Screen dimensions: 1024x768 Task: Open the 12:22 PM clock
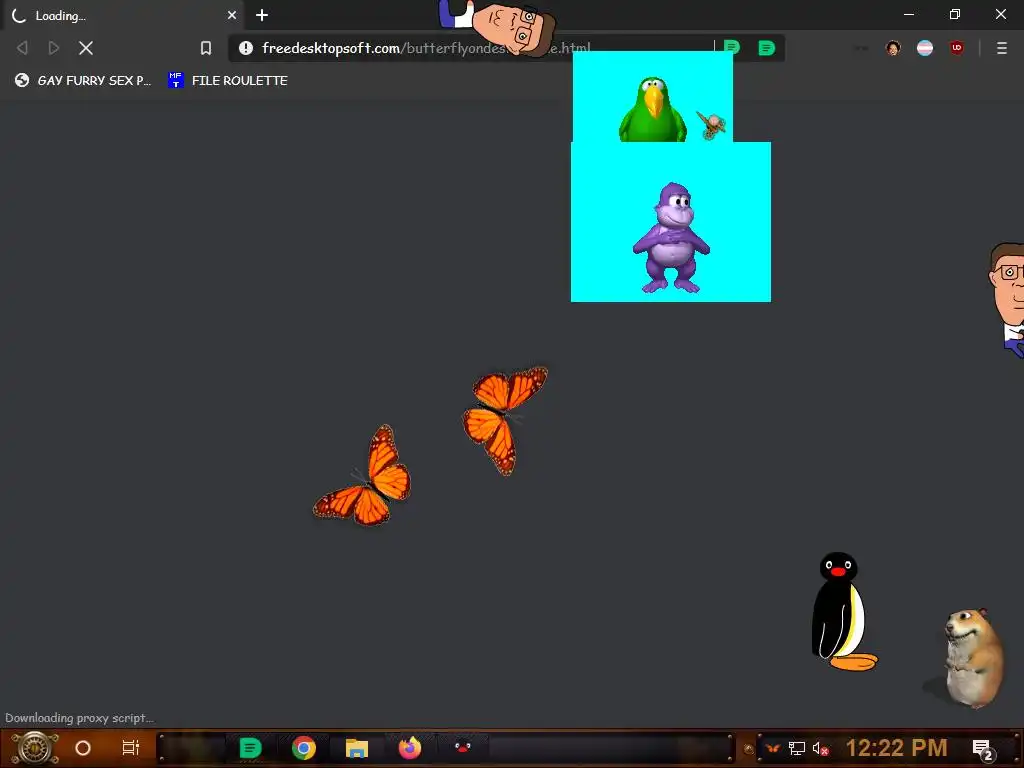(x=897, y=748)
